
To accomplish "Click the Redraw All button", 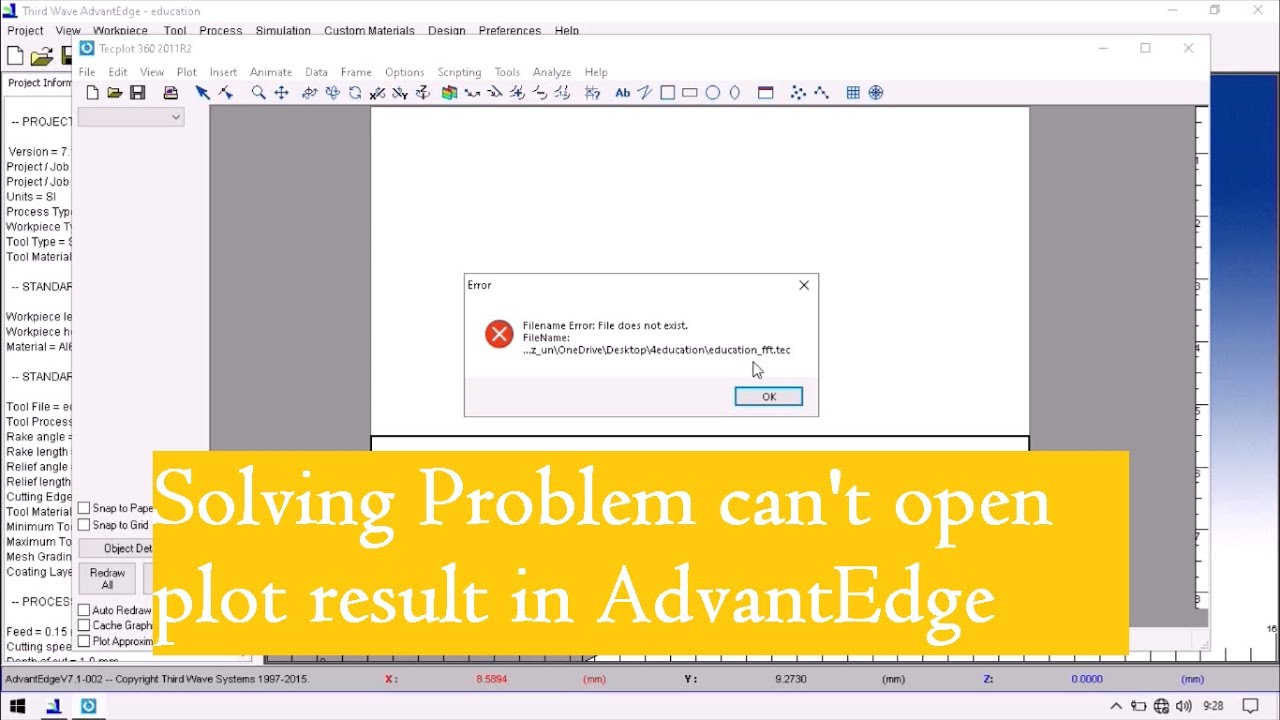I will [107, 579].
